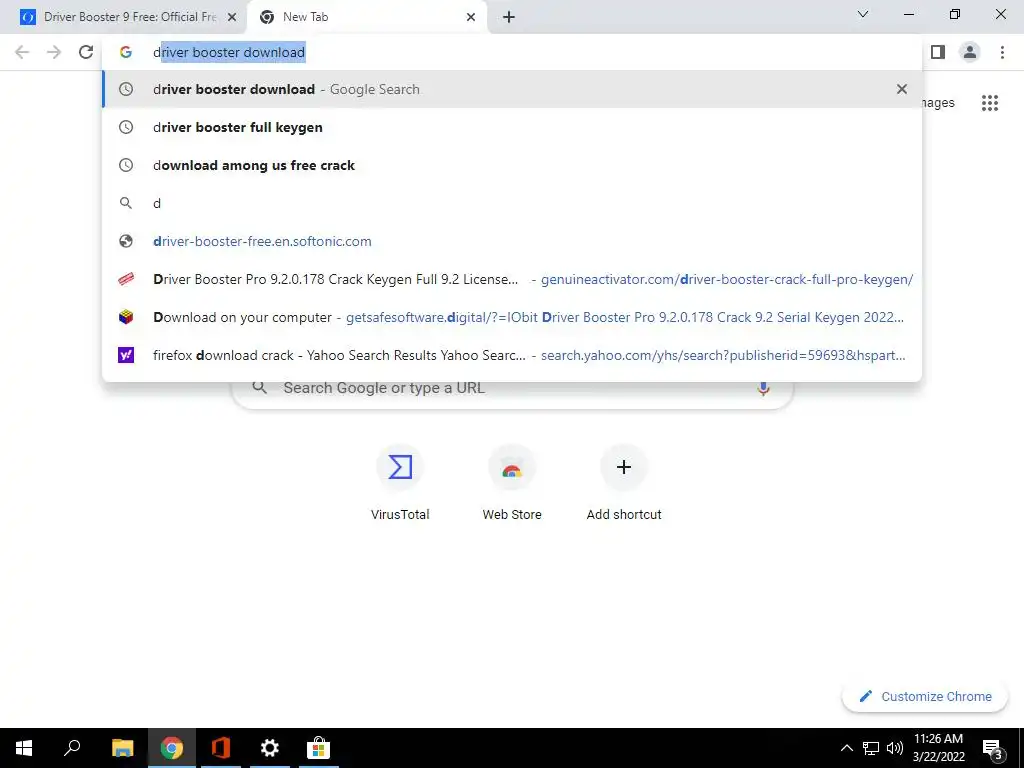Open the Web Store shortcut
The image size is (1024, 768).
click(x=512, y=483)
